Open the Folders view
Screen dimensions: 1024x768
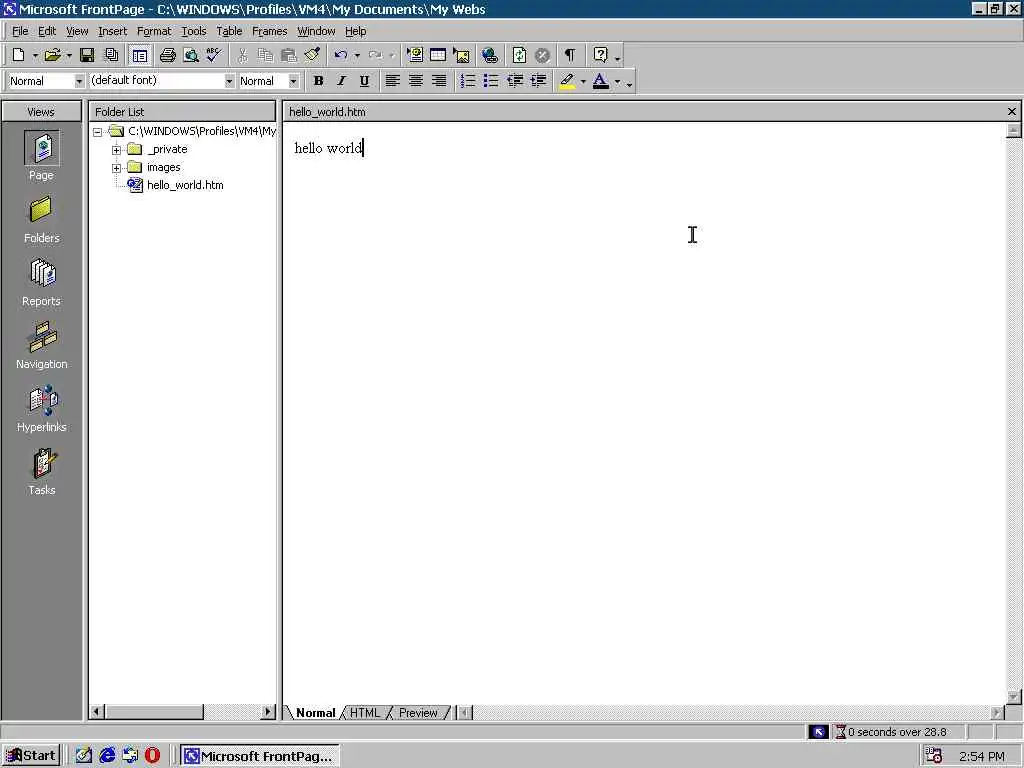click(x=41, y=219)
